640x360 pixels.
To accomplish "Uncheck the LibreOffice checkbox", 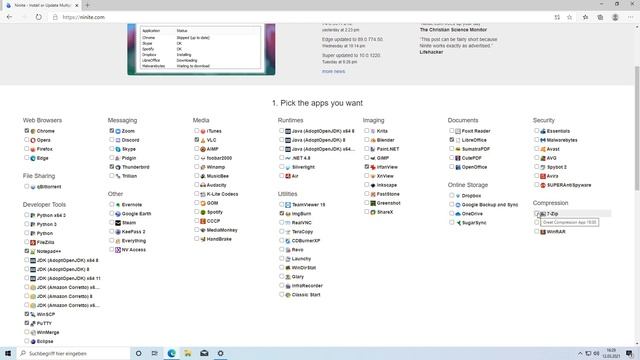I will 451,140.
